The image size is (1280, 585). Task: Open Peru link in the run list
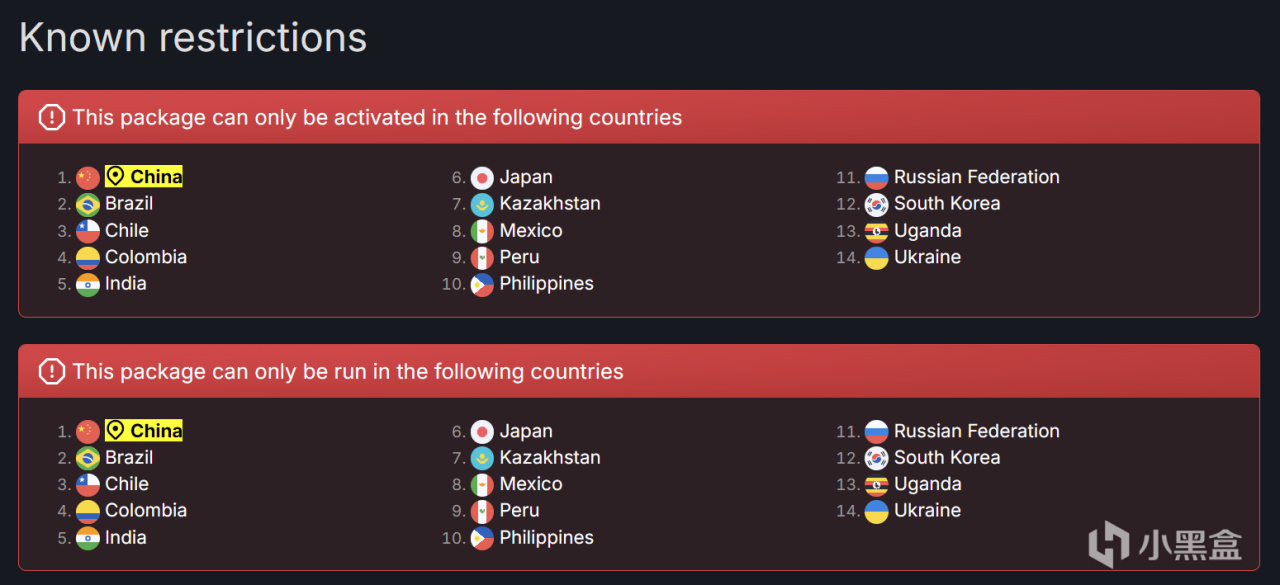click(x=519, y=510)
